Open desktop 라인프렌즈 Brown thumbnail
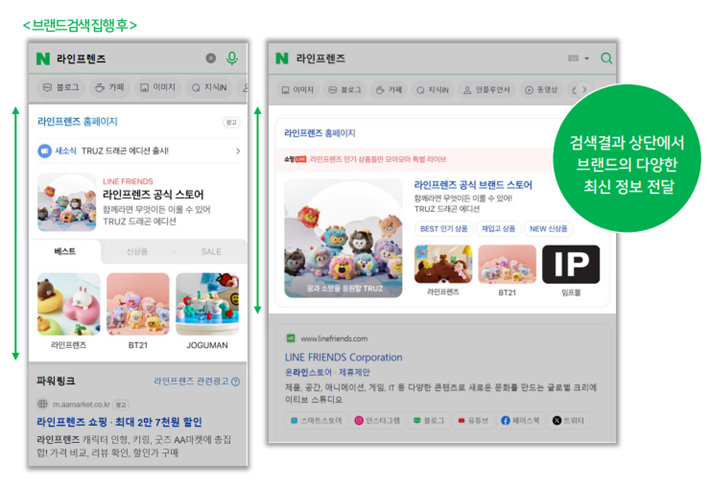Image resolution: width=711 pixels, height=487 pixels. pos(443,264)
